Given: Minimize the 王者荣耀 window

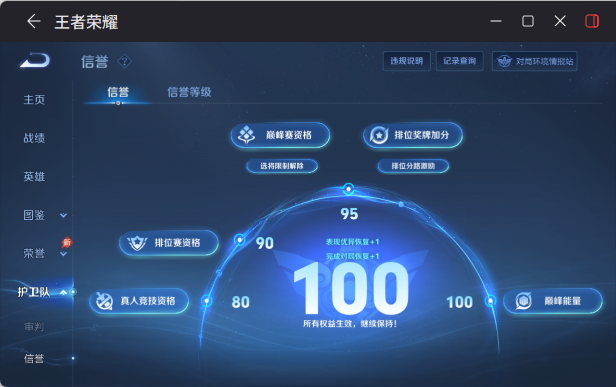Looking at the screenshot, I should 496,21.
